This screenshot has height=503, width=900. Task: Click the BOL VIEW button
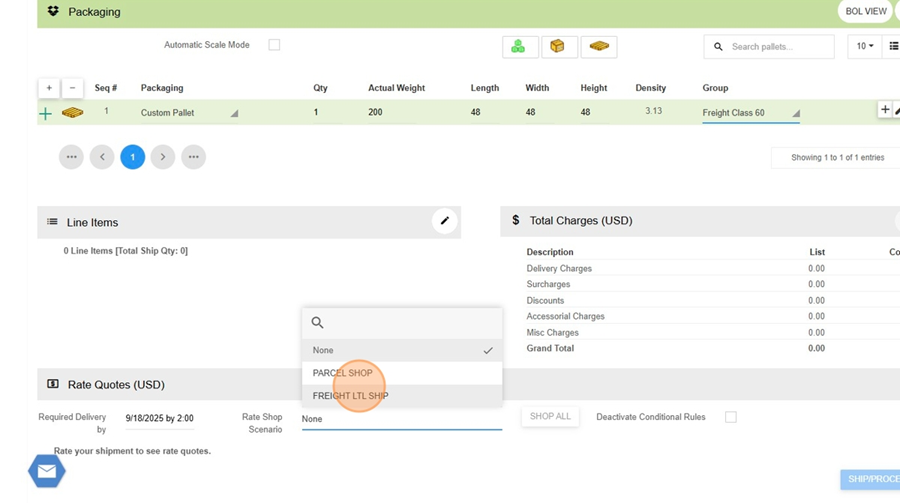865,12
